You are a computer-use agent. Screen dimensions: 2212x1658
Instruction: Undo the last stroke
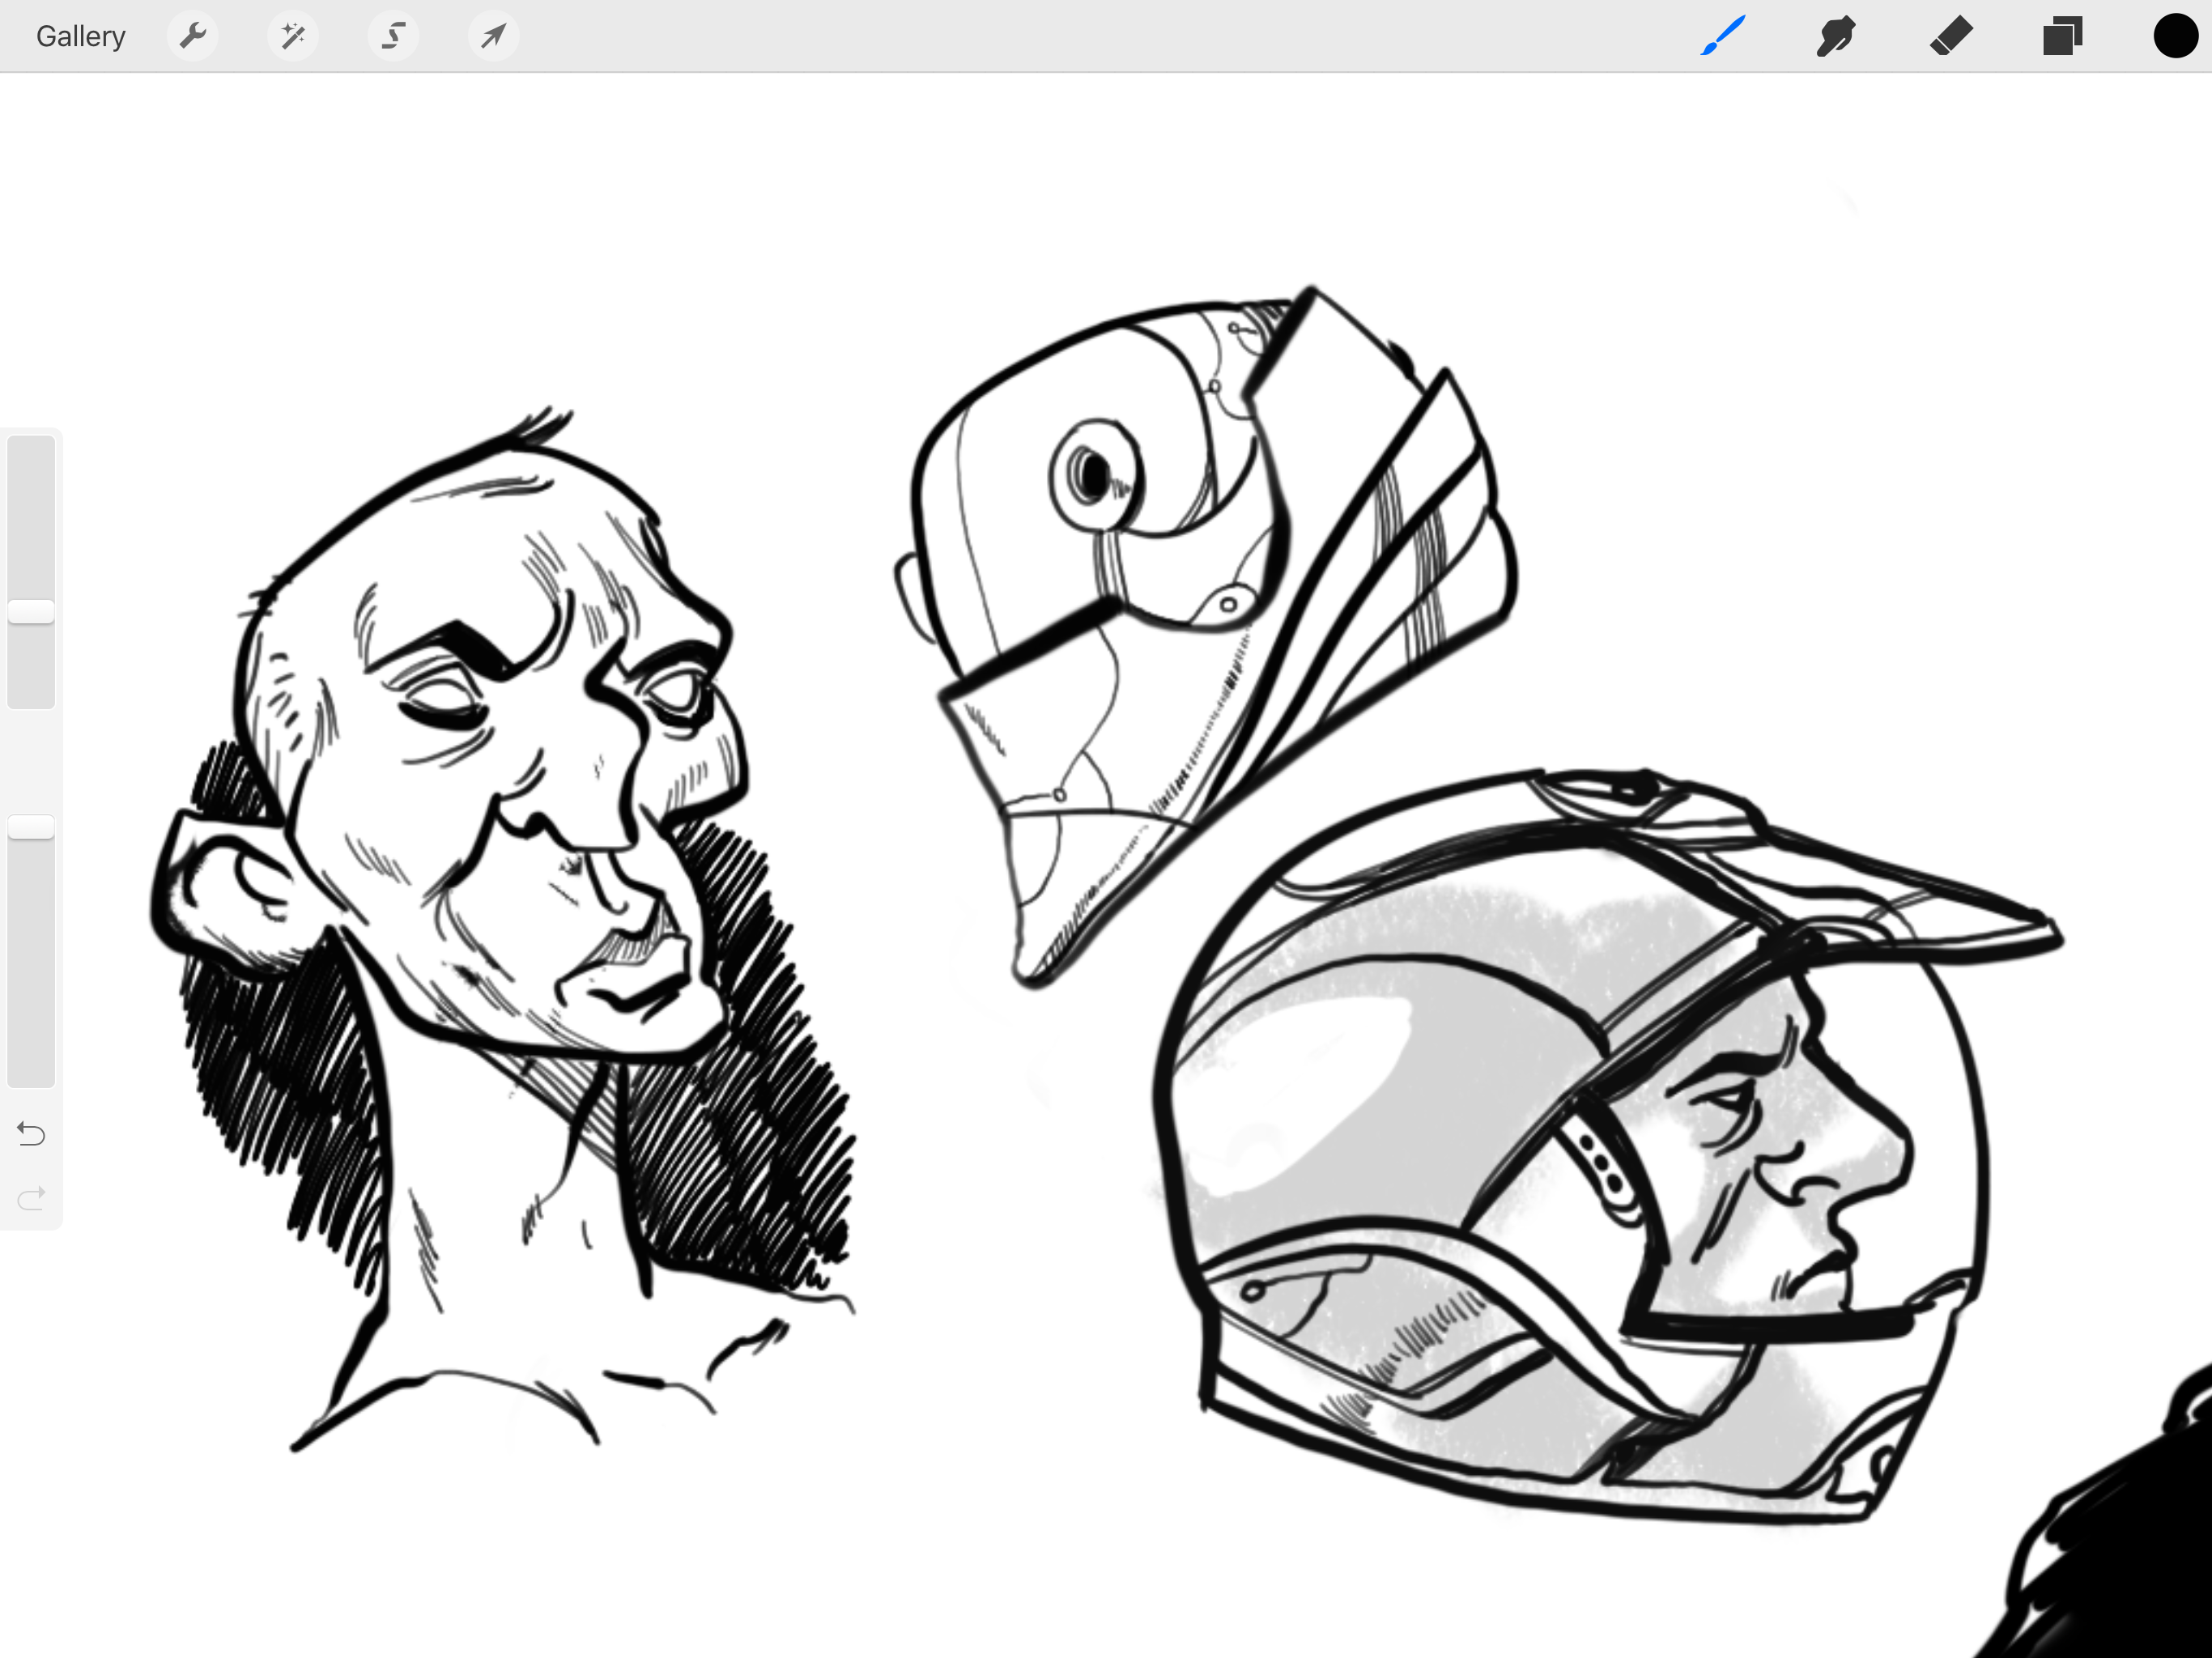31,1134
